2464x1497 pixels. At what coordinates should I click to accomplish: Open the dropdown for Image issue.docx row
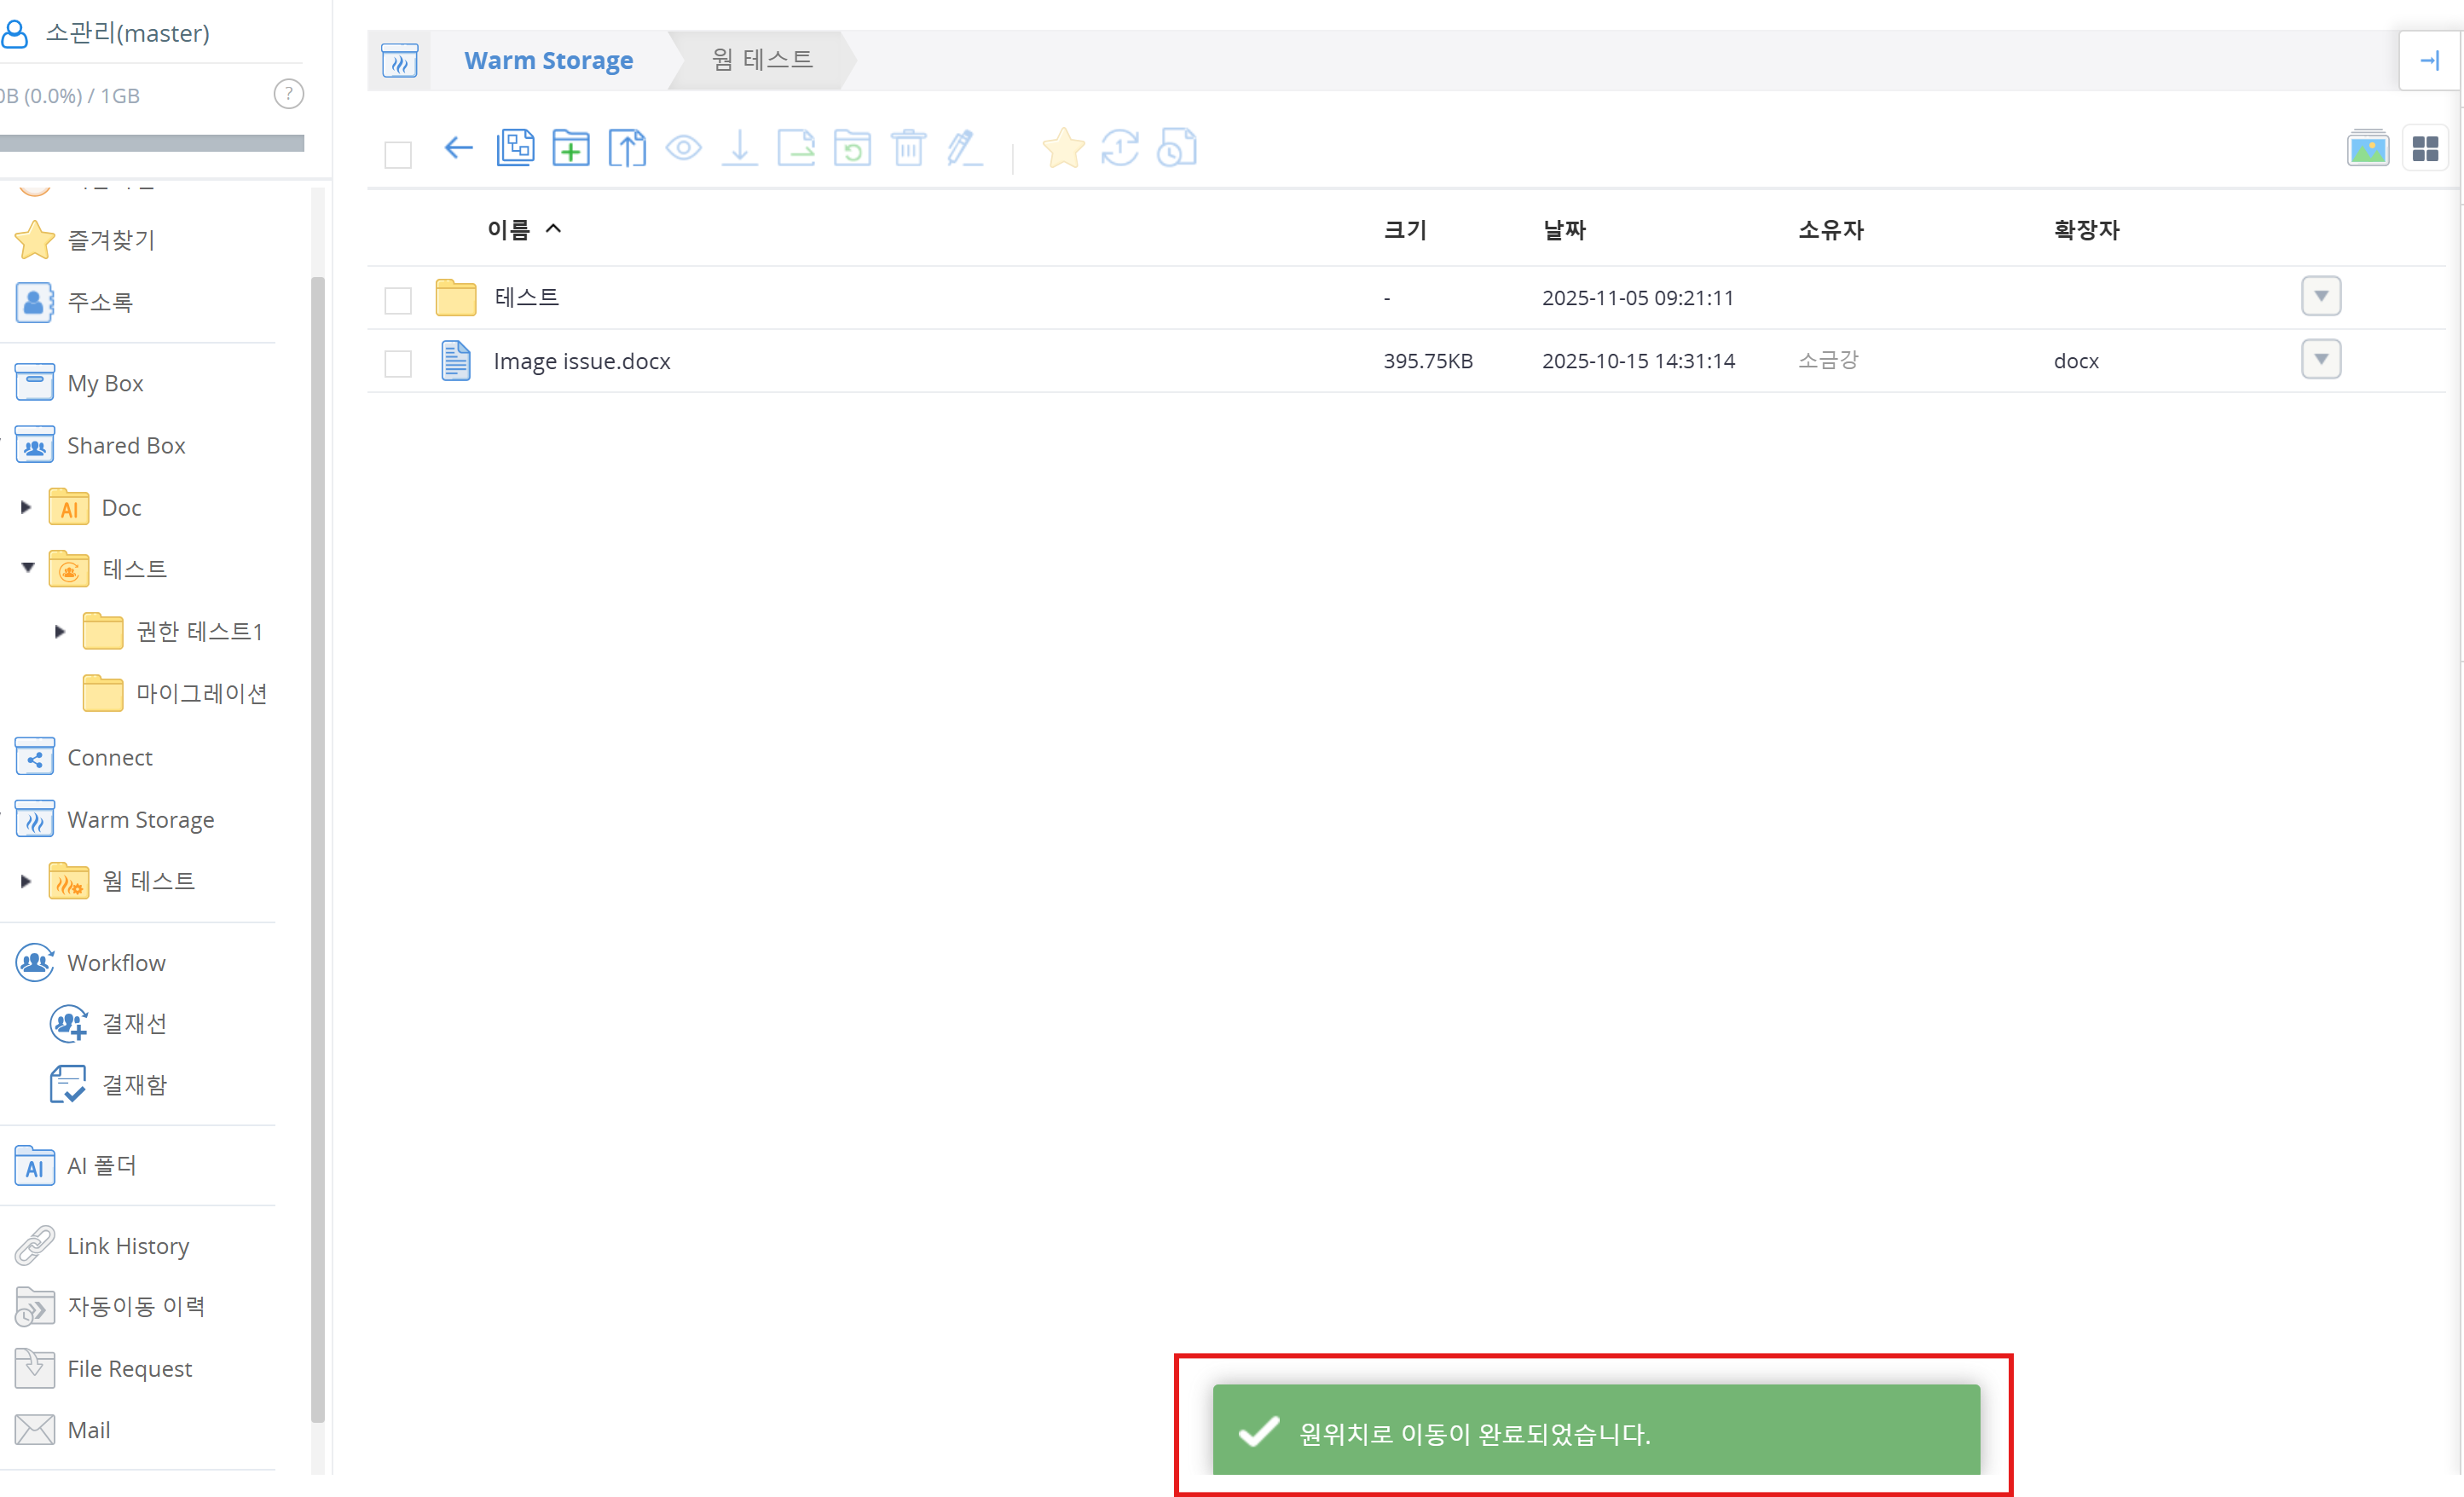coord(2321,359)
